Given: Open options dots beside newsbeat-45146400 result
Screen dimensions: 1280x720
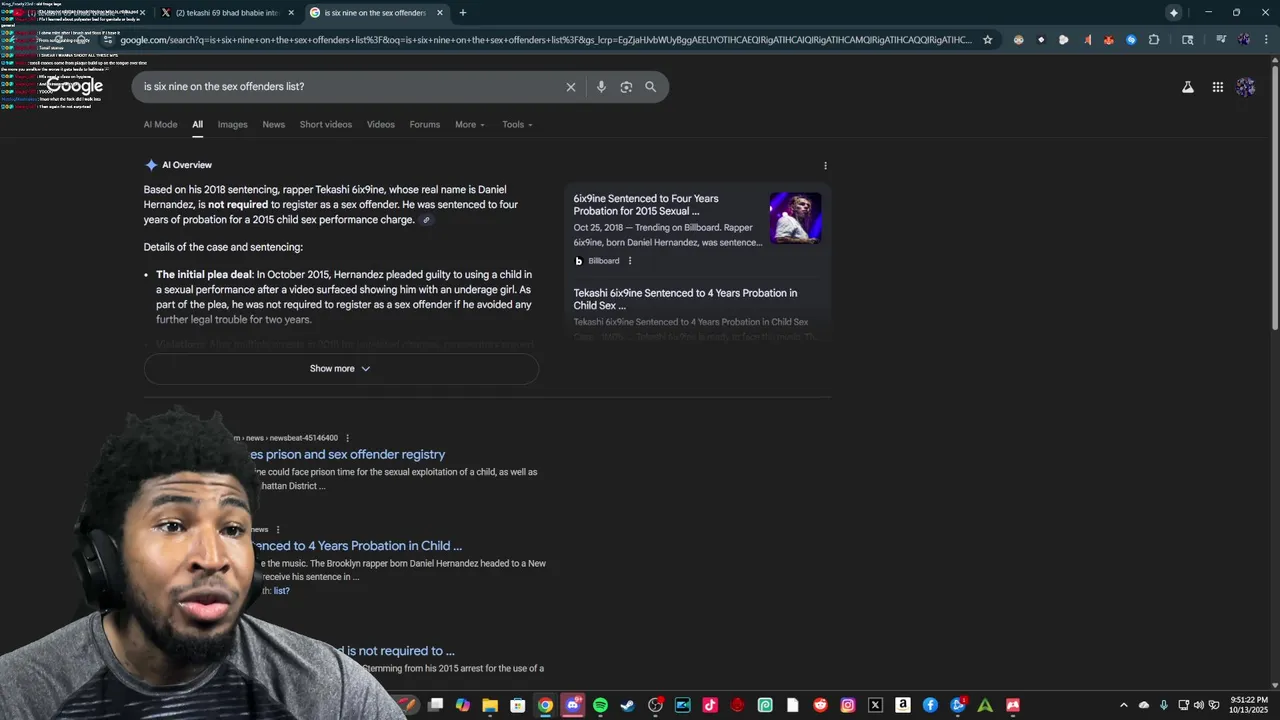Looking at the screenshot, I should click(347, 438).
